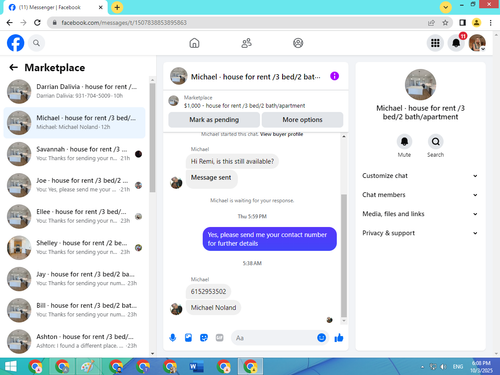Click the chat messages vertical scrollbar
500x375 pixels.
coord(344,255)
